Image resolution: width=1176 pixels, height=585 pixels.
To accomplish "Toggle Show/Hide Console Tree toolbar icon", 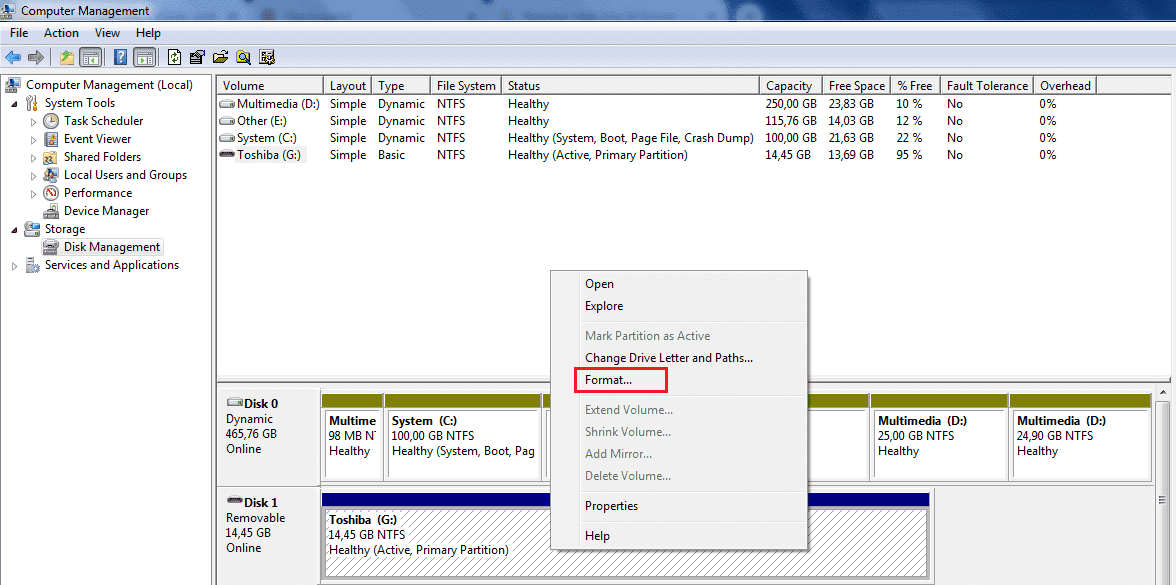I will pos(90,57).
